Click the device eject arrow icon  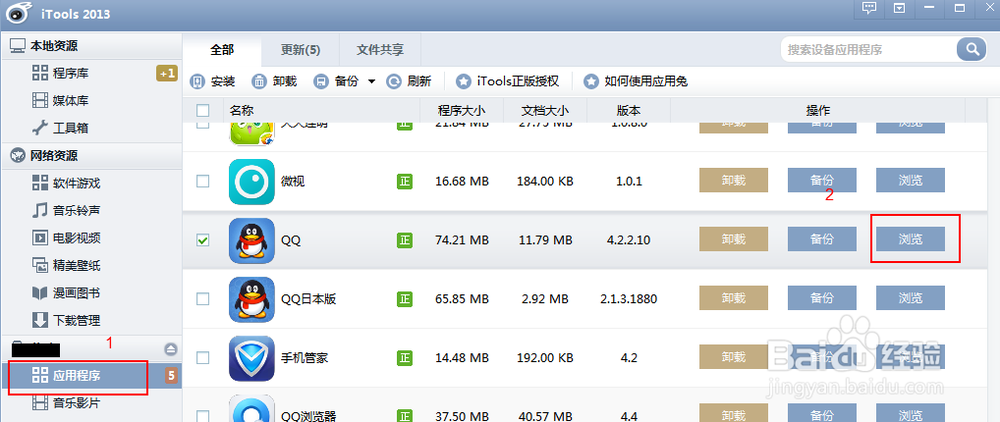(x=170, y=349)
